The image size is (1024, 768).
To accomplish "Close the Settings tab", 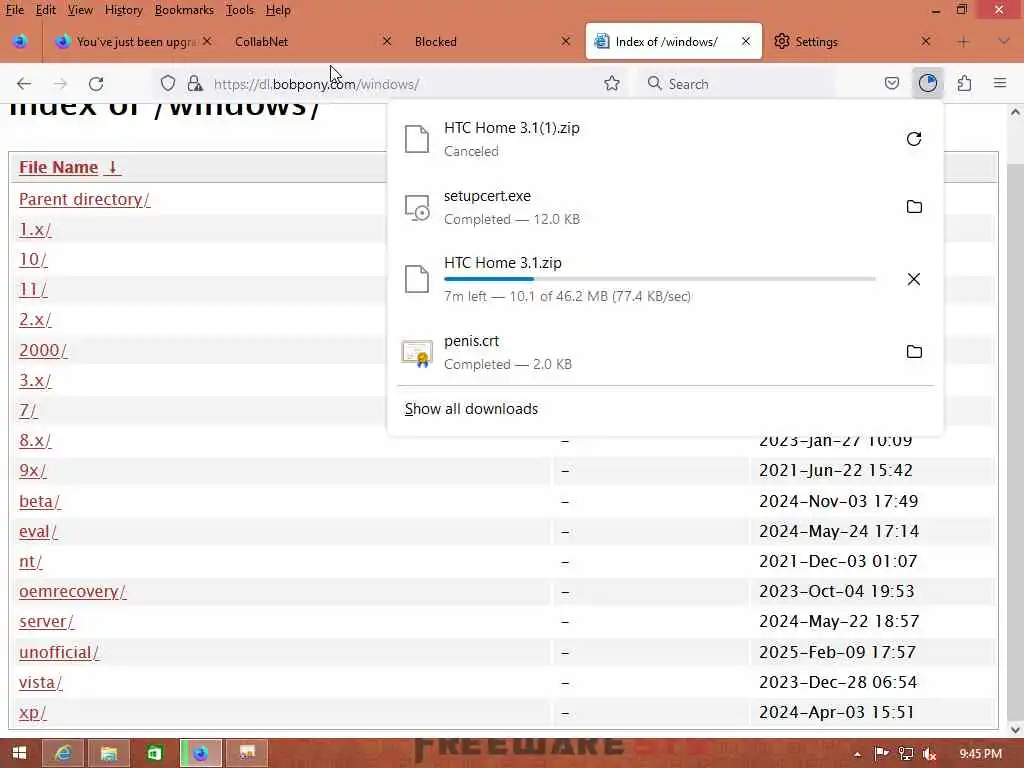I will click(x=925, y=41).
